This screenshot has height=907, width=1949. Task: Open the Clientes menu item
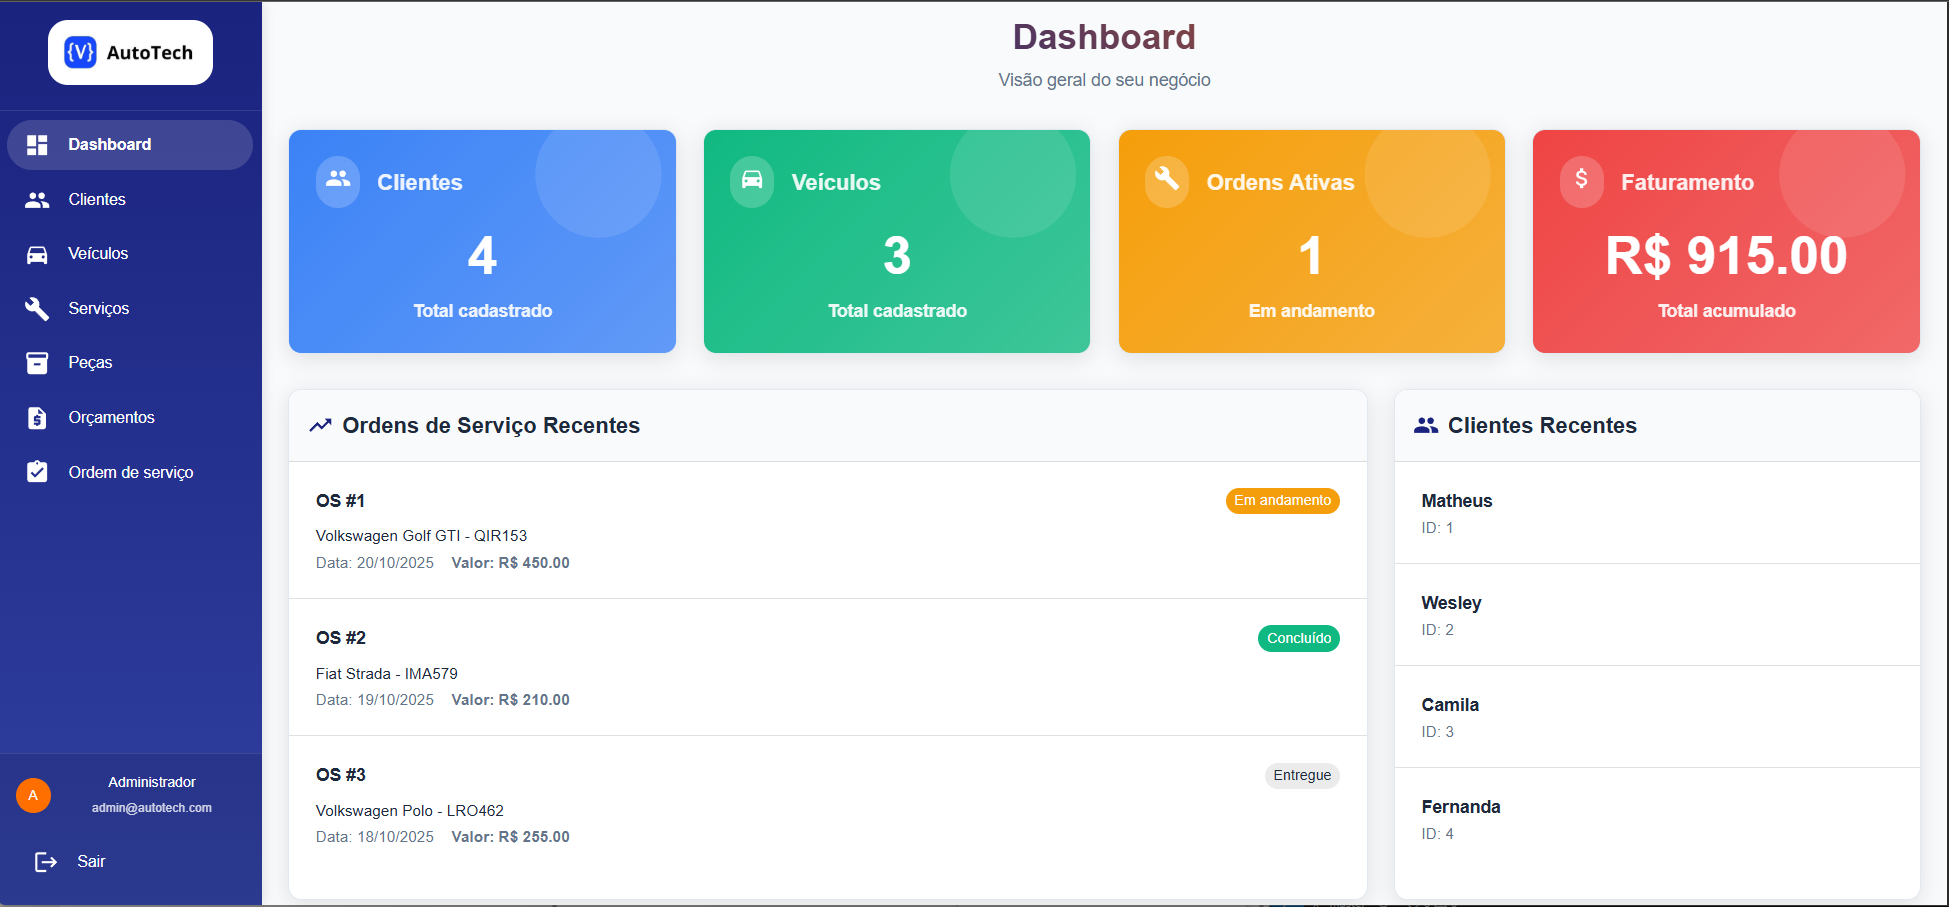click(97, 200)
